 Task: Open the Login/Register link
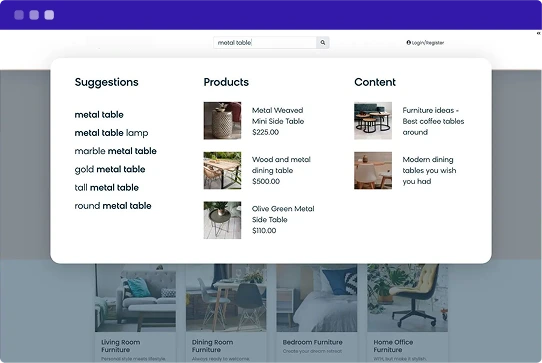(425, 43)
